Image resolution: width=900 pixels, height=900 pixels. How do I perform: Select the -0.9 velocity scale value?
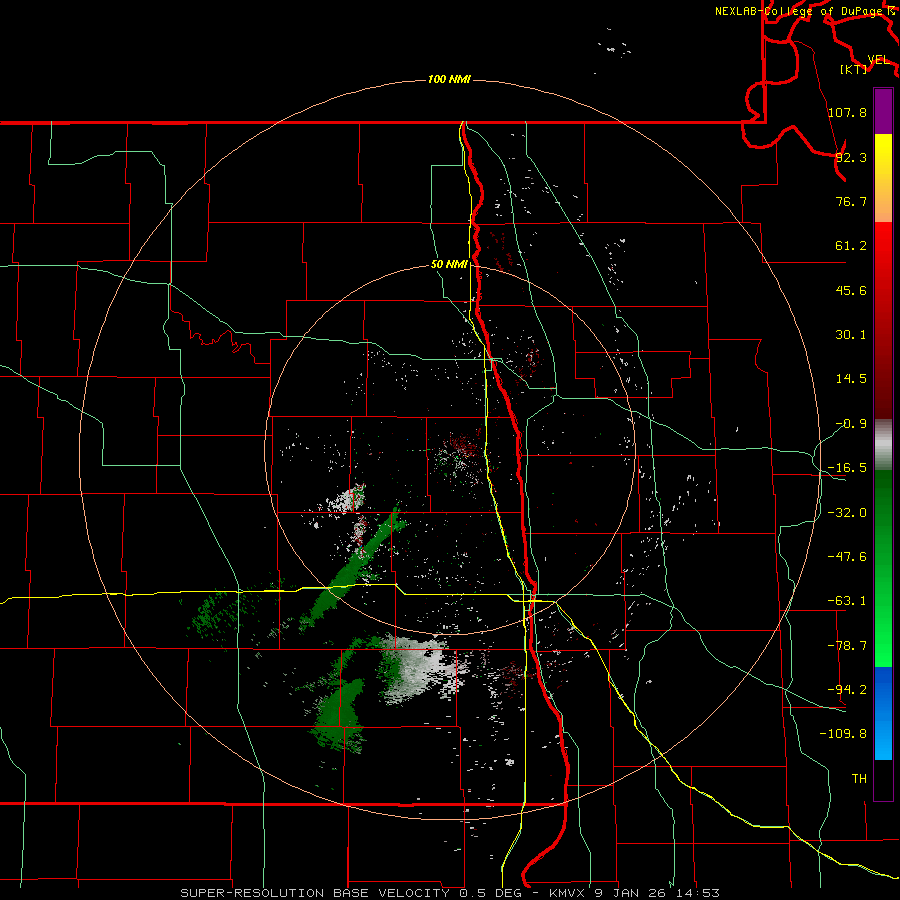(851, 424)
